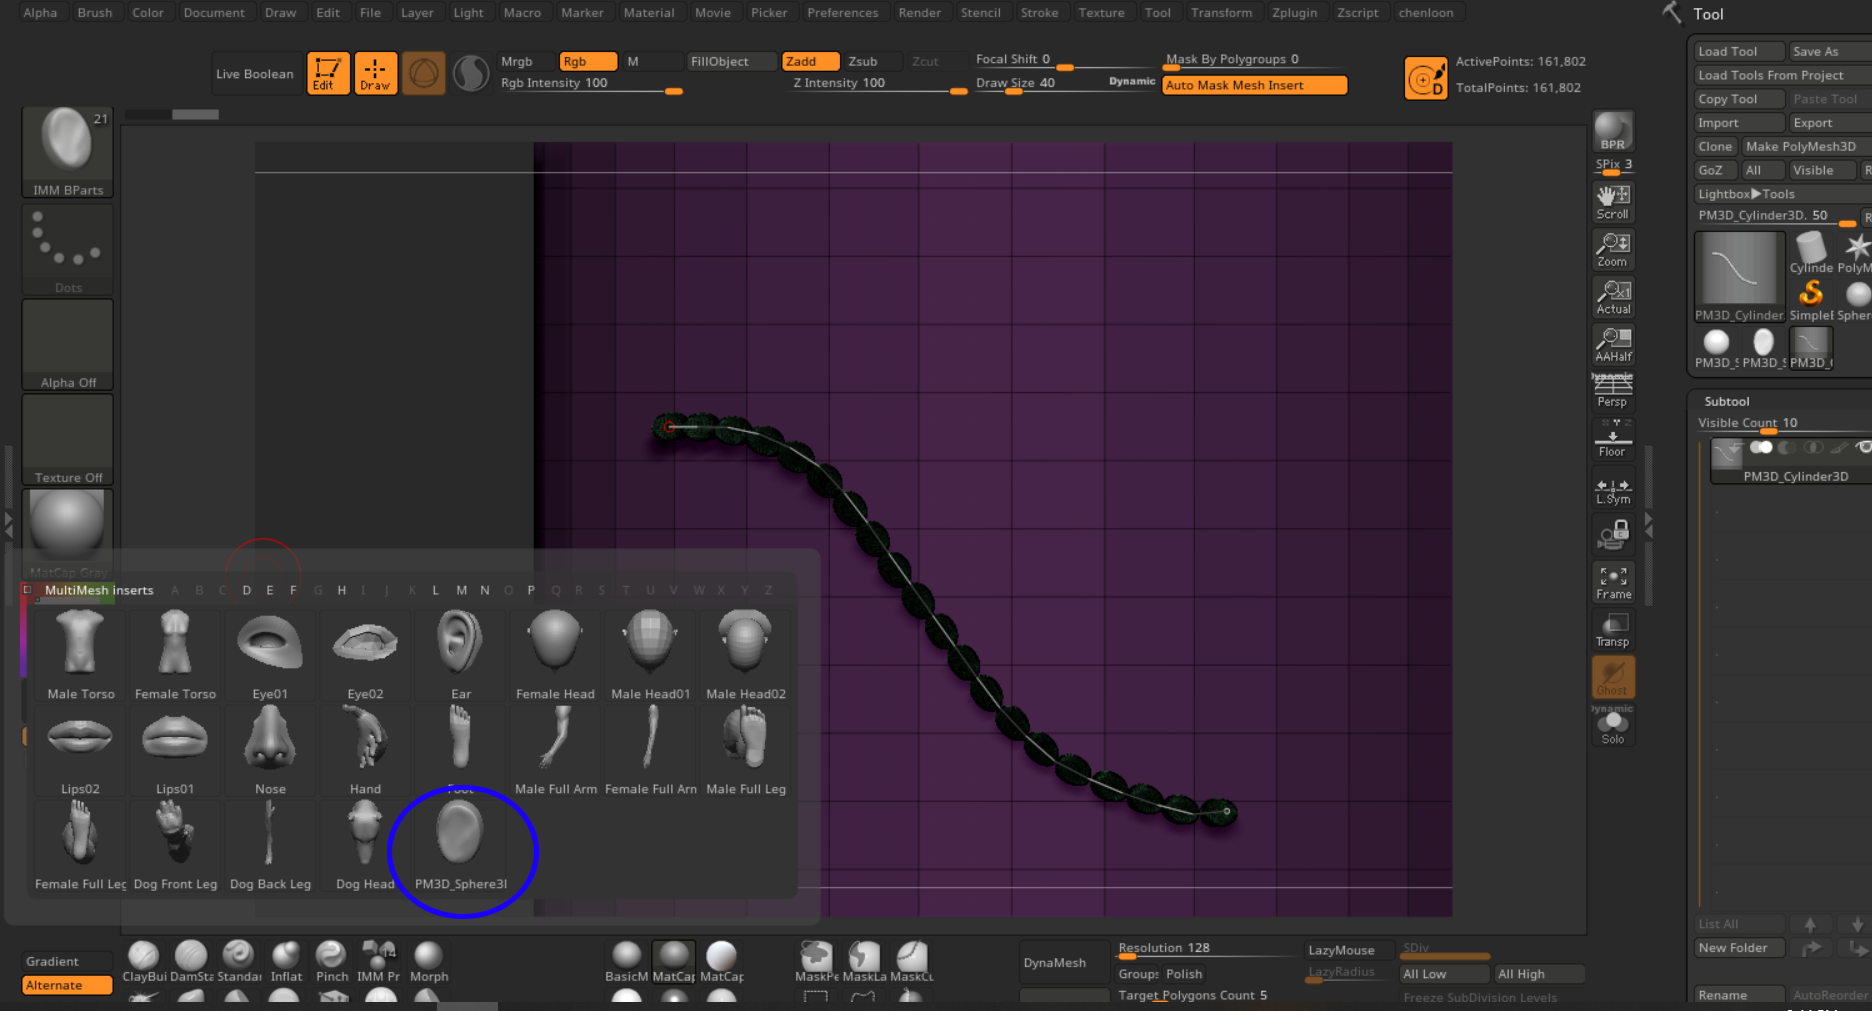1872x1011 pixels.
Task: Click the Actual size icon
Action: tap(1612, 297)
